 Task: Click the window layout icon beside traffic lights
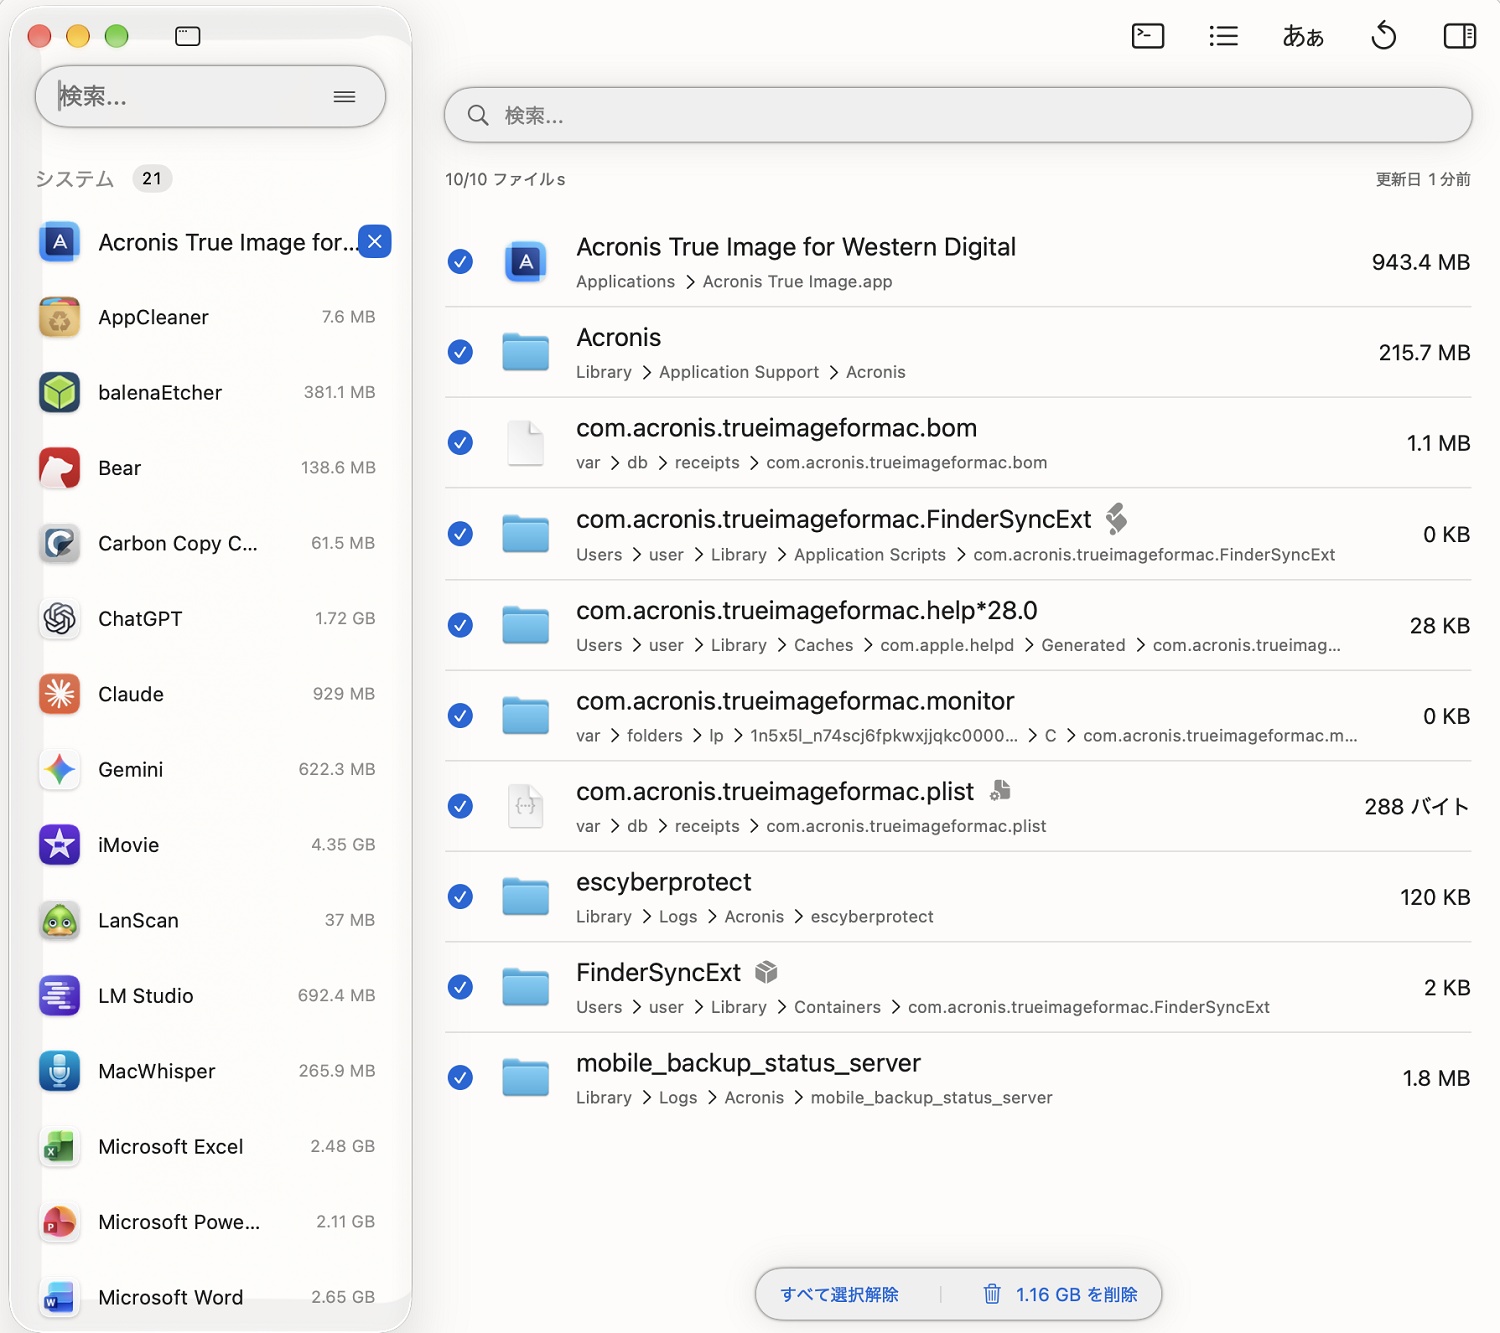click(x=188, y=36)
